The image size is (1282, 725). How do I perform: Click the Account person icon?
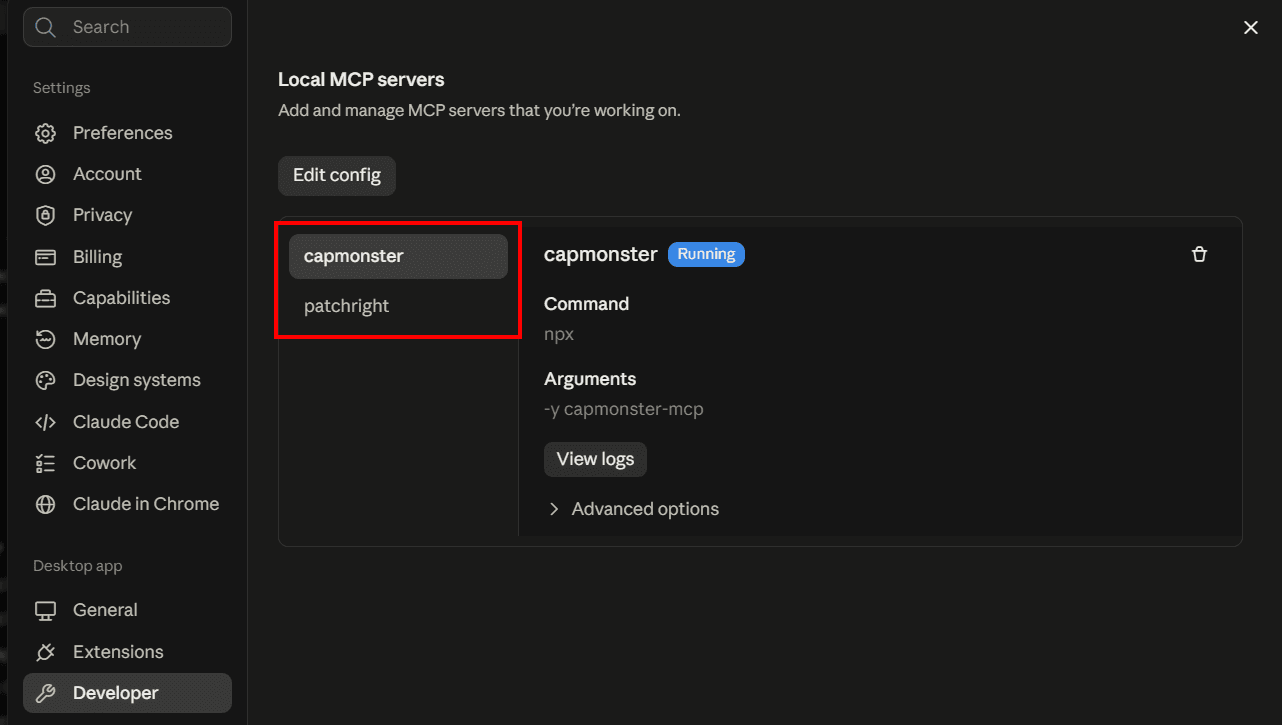45,174
